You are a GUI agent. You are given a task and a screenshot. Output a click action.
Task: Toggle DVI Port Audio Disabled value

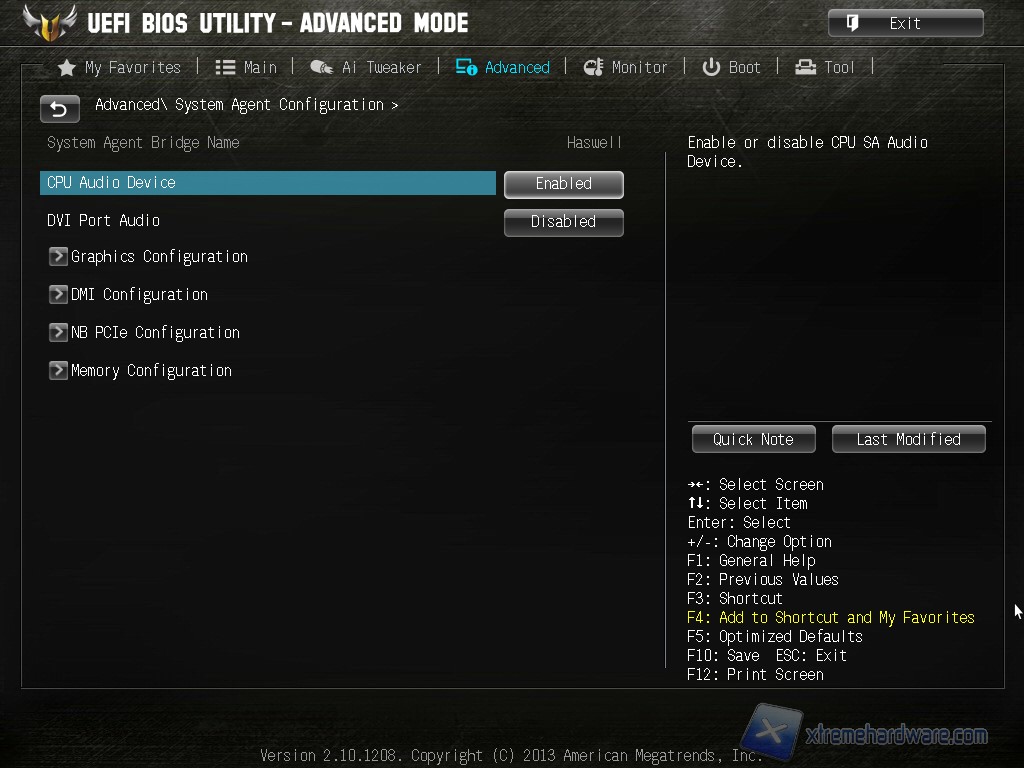point(564,222)
